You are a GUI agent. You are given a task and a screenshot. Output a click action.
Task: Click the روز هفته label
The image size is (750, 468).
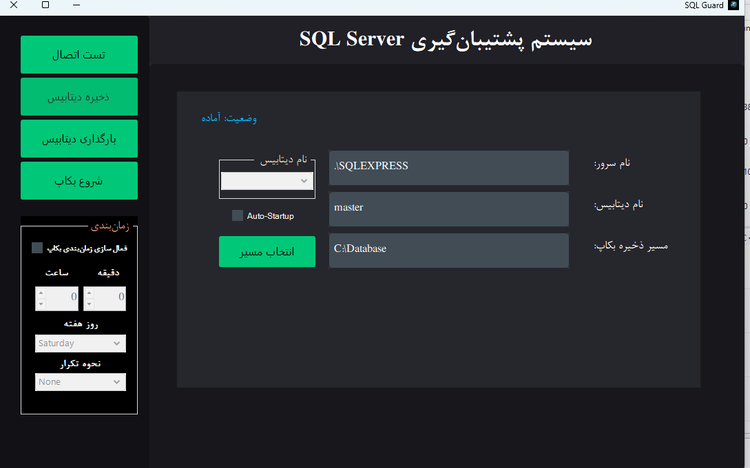click(x=81, y=324)
